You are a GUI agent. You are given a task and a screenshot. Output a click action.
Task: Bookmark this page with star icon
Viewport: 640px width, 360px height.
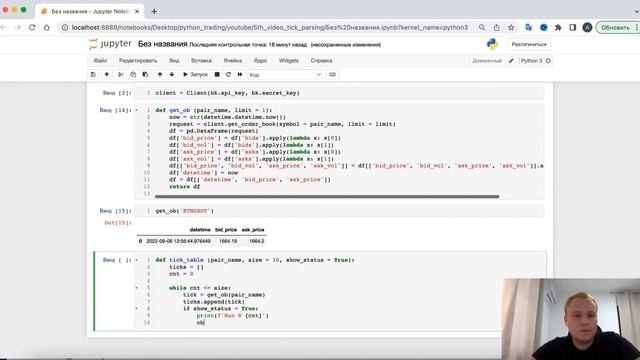coord(511,27)
